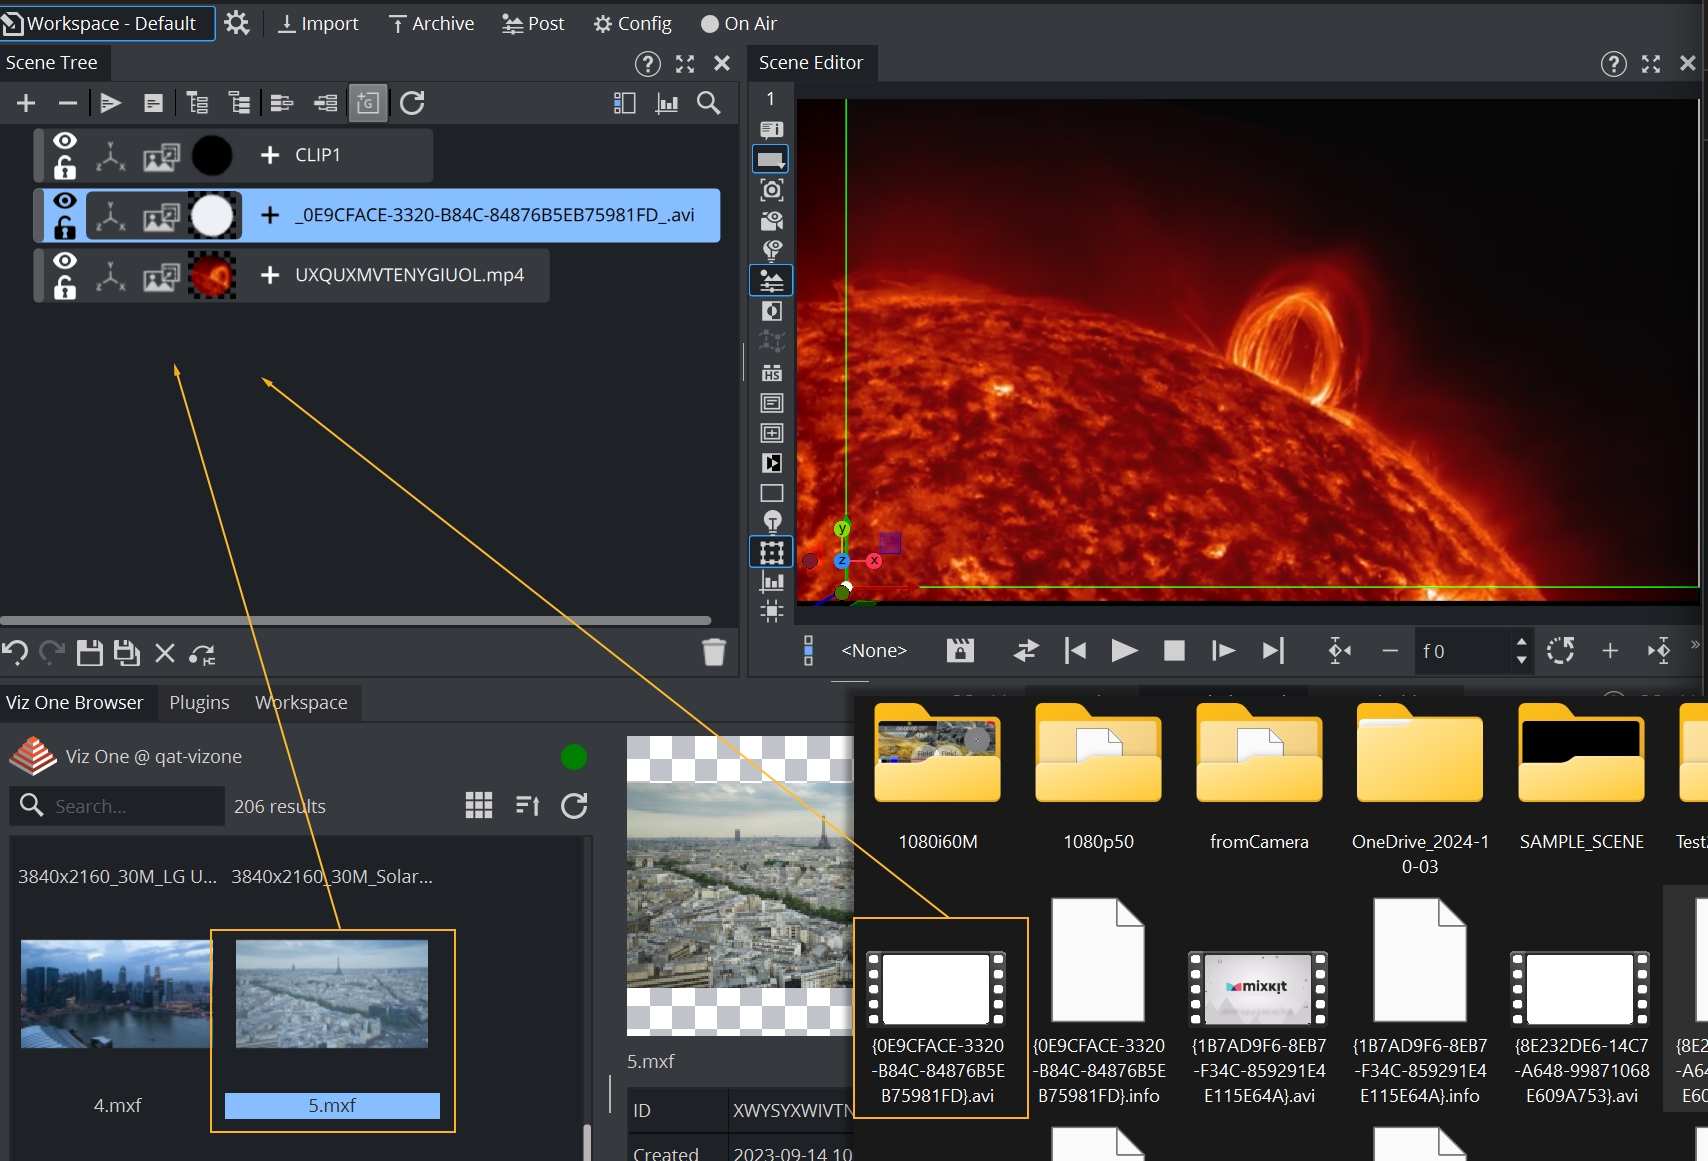Switch to grid view in Viz One Browser
Image resolution: width=1708 pixels, height=1161 pixels.
479,806
